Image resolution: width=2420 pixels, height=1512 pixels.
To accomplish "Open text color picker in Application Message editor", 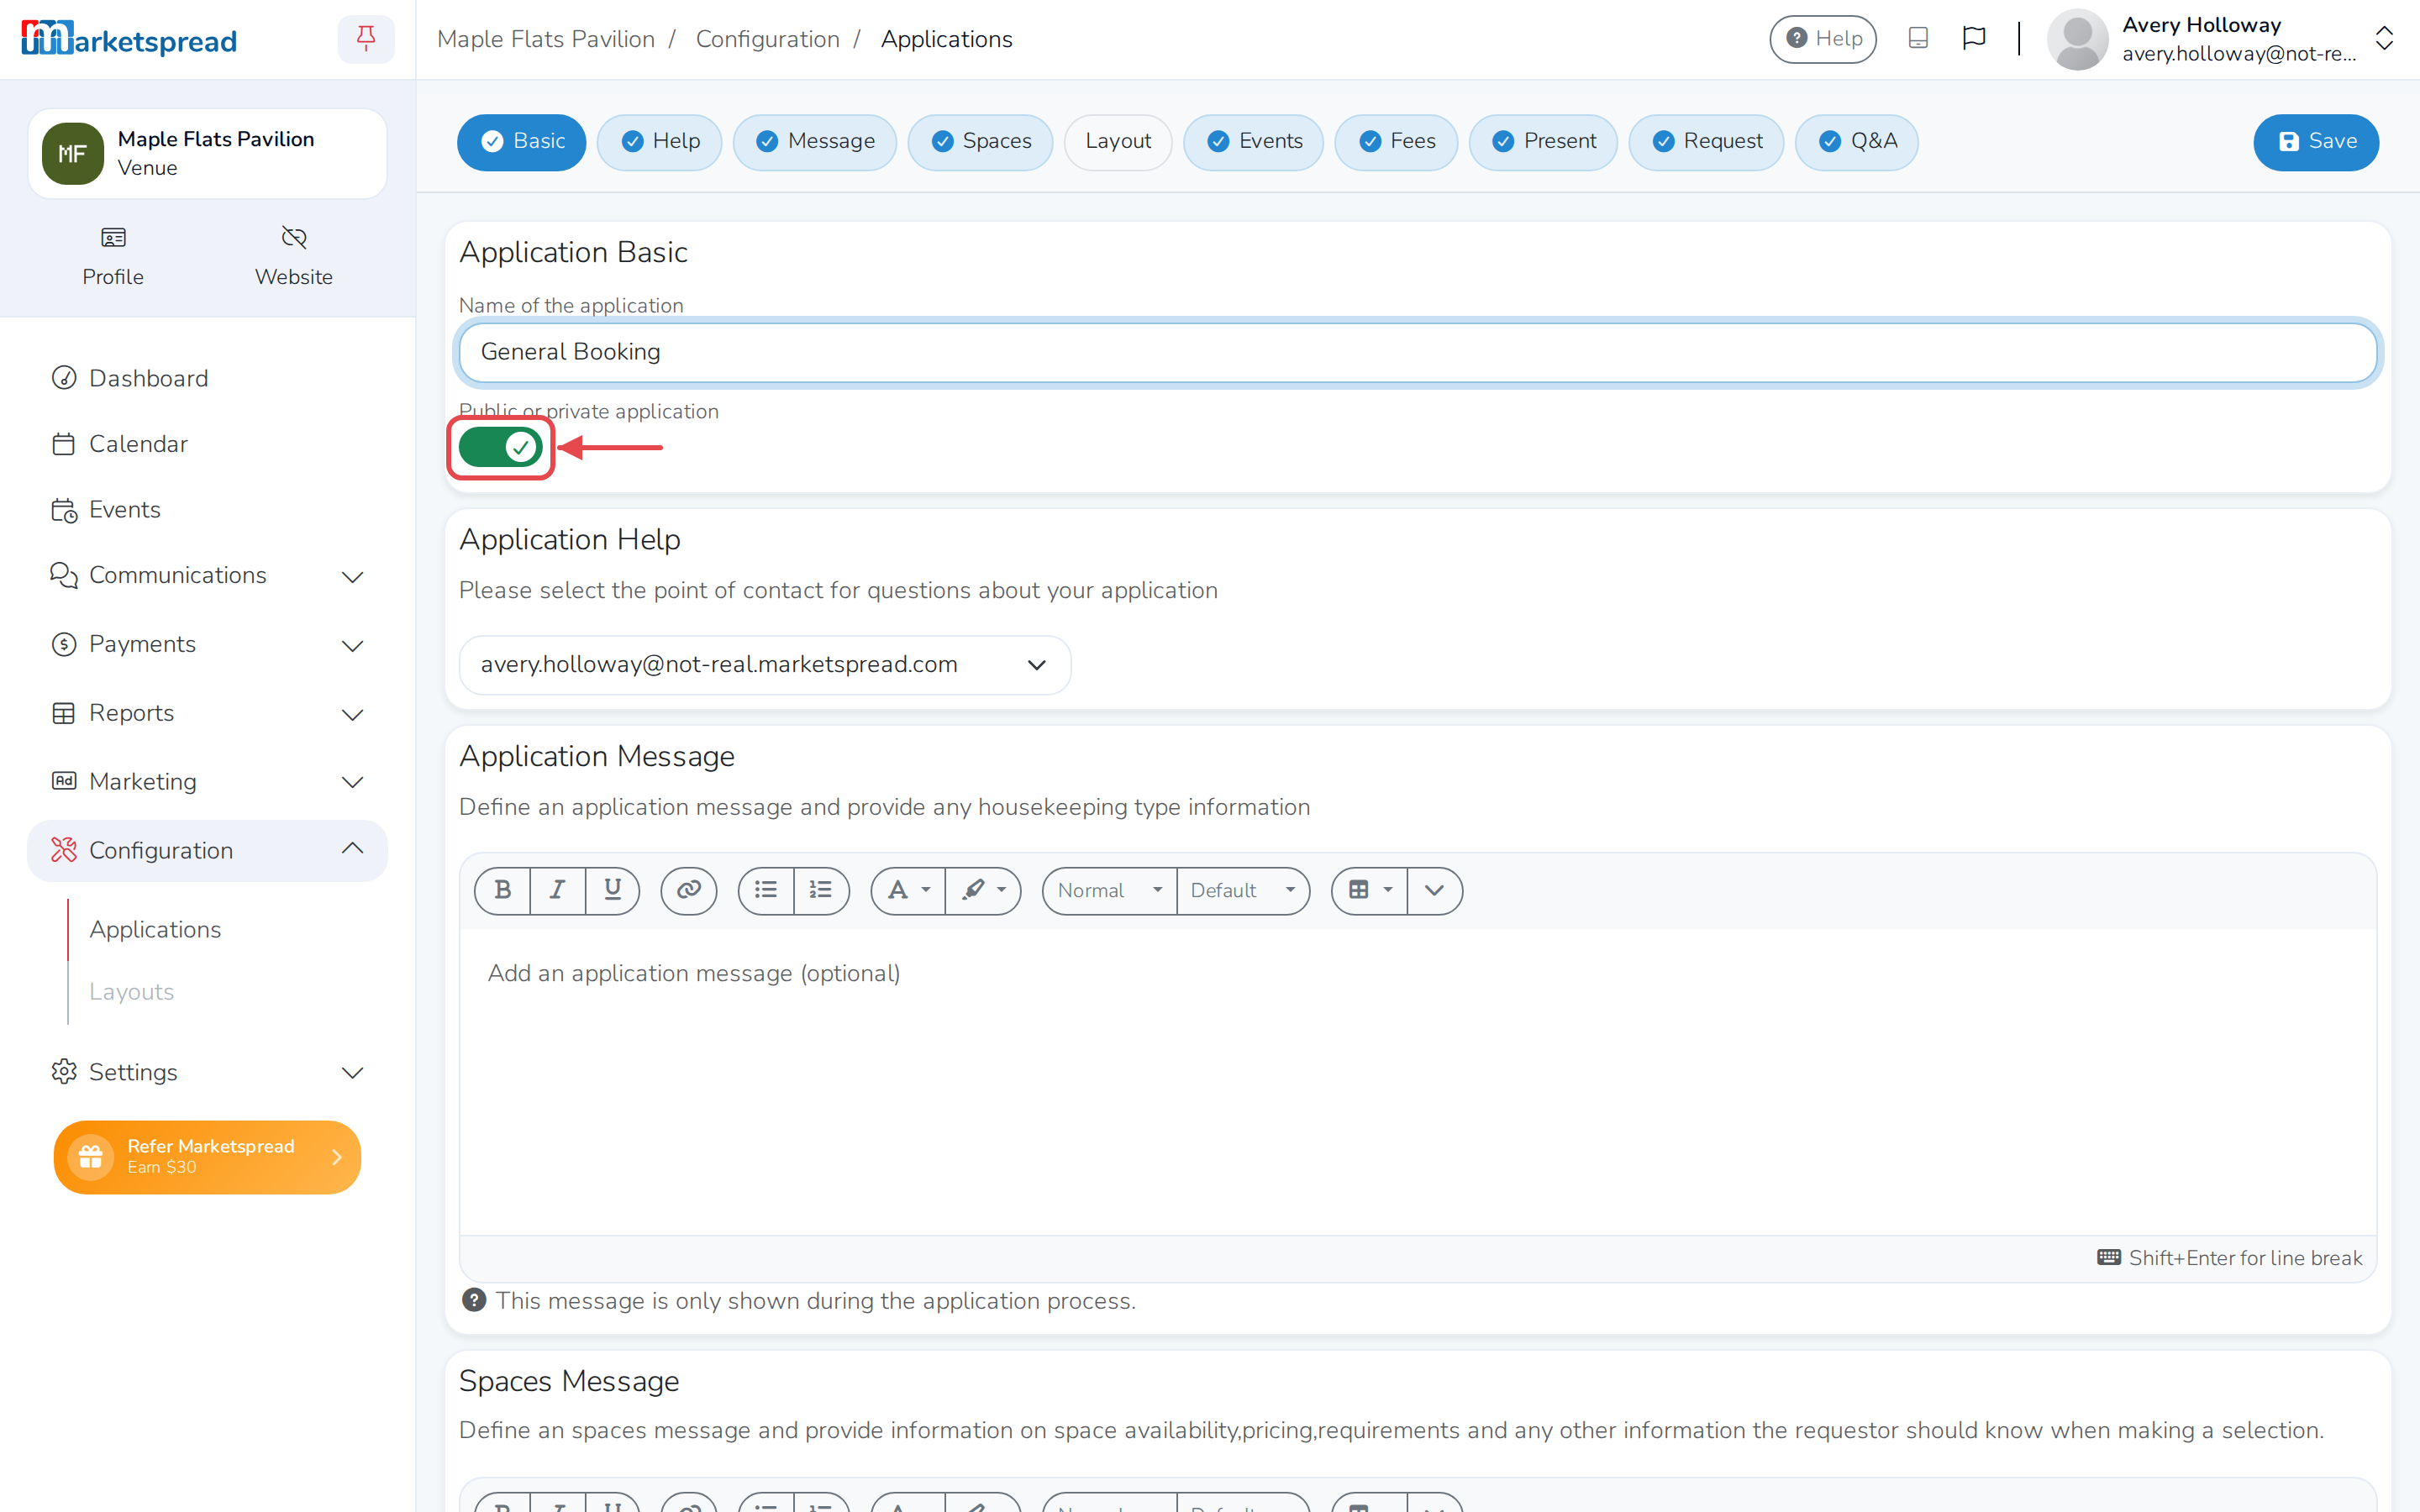I will pos(908,890).
